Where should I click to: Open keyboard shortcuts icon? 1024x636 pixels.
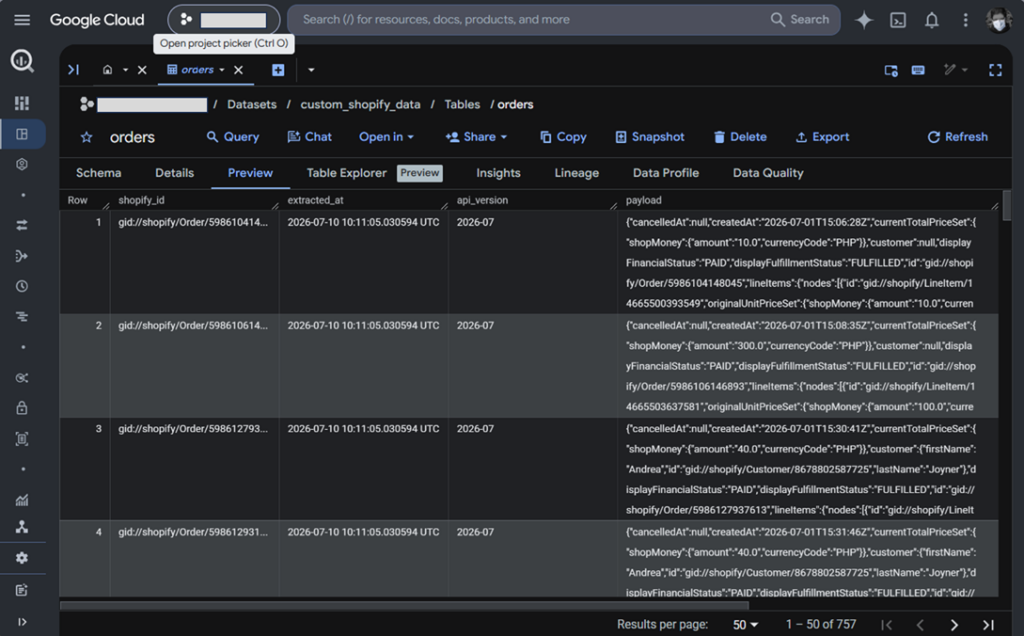point(918,70)
